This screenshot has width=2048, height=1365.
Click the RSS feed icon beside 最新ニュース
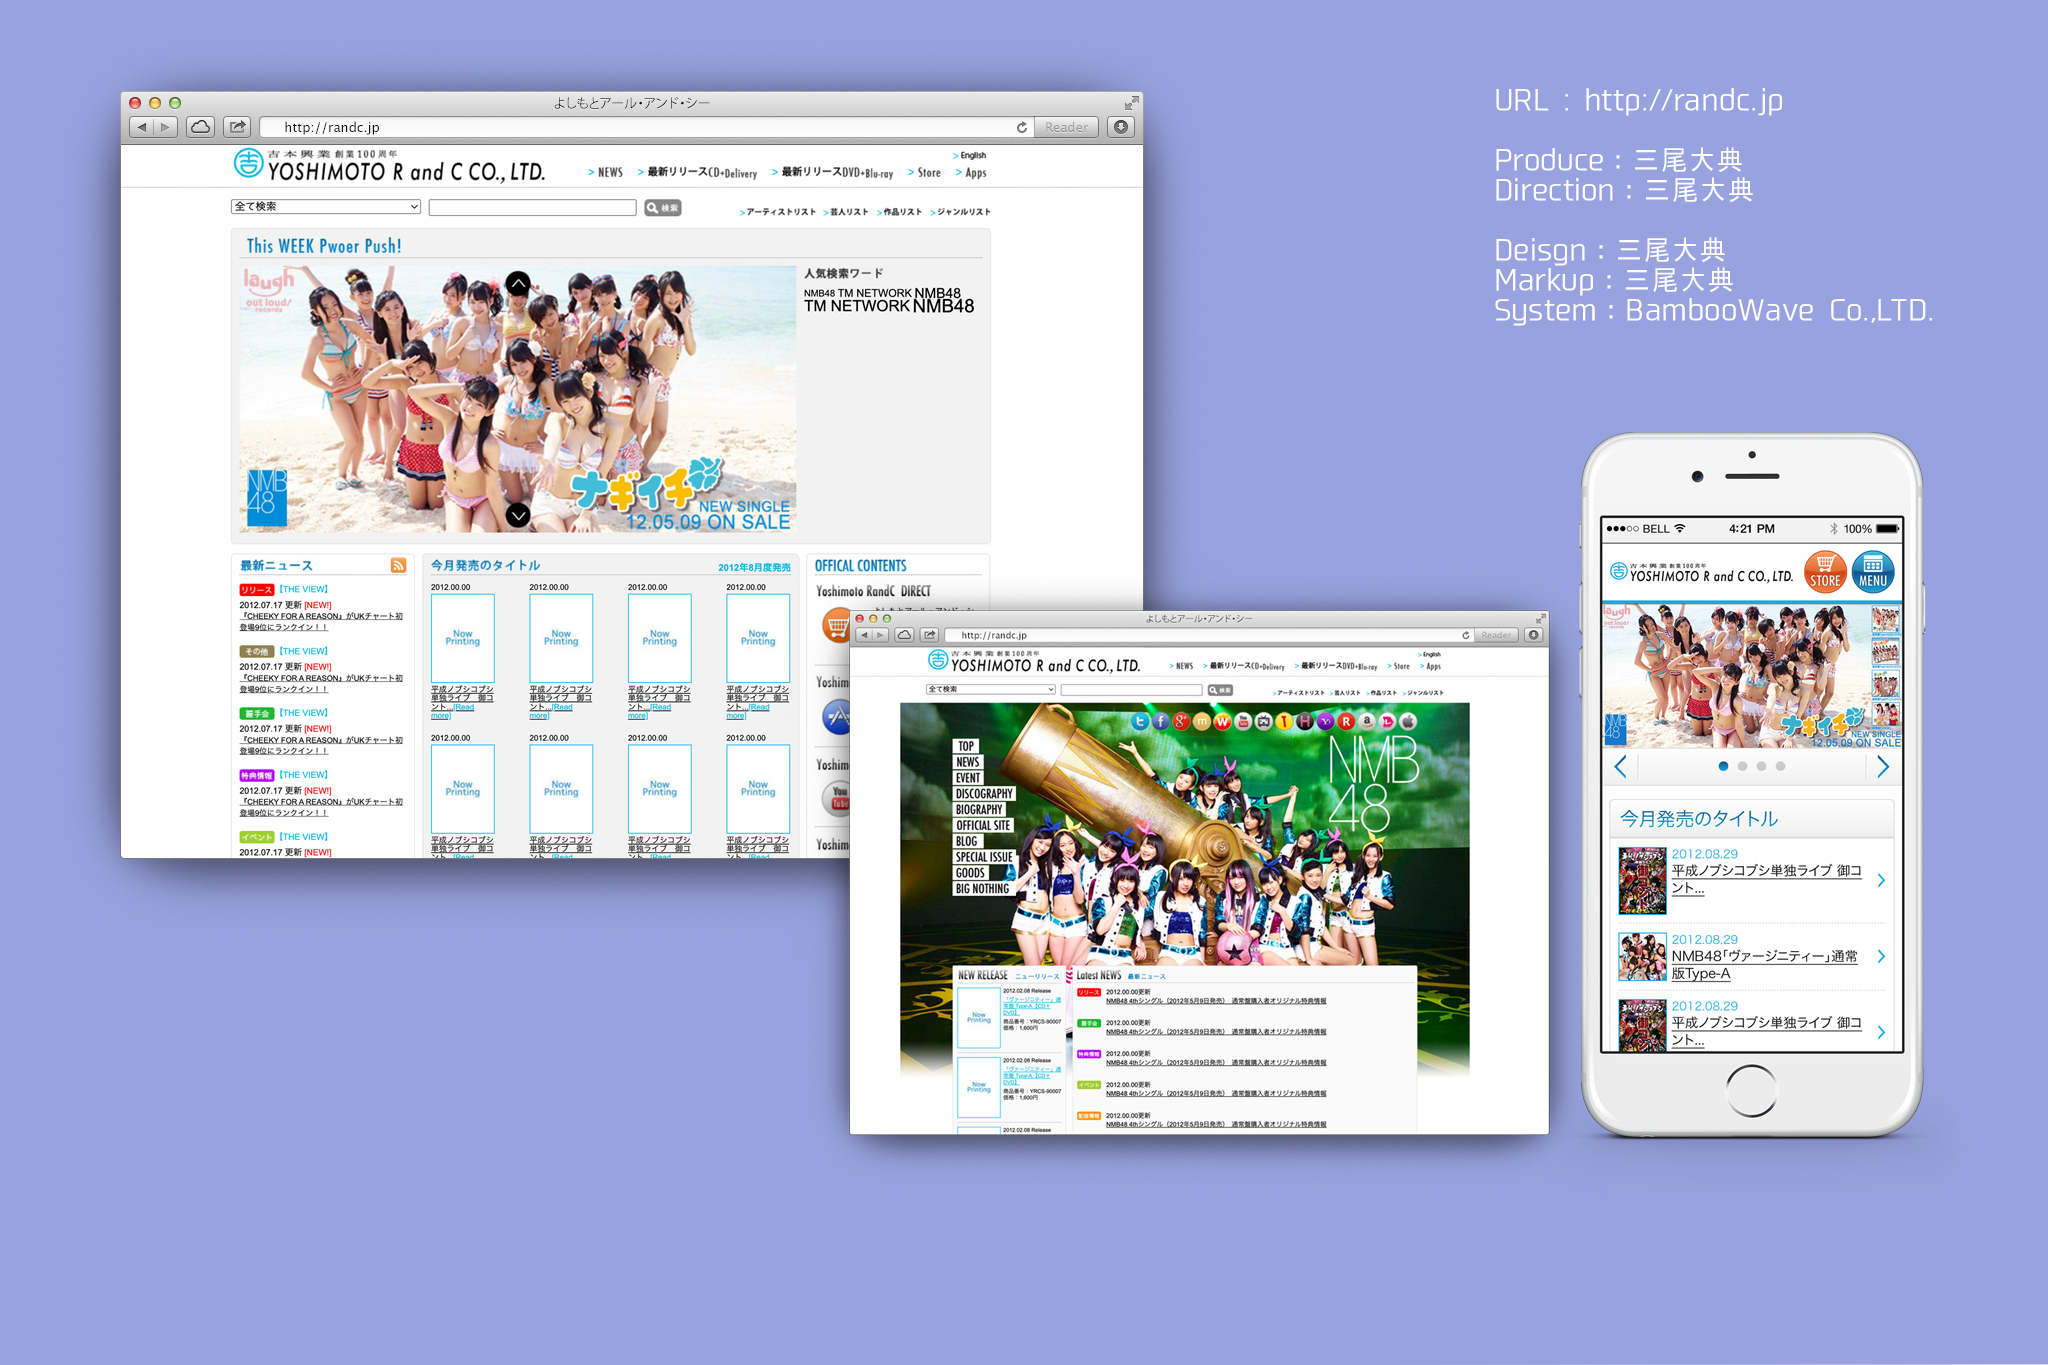pos(398,566)
